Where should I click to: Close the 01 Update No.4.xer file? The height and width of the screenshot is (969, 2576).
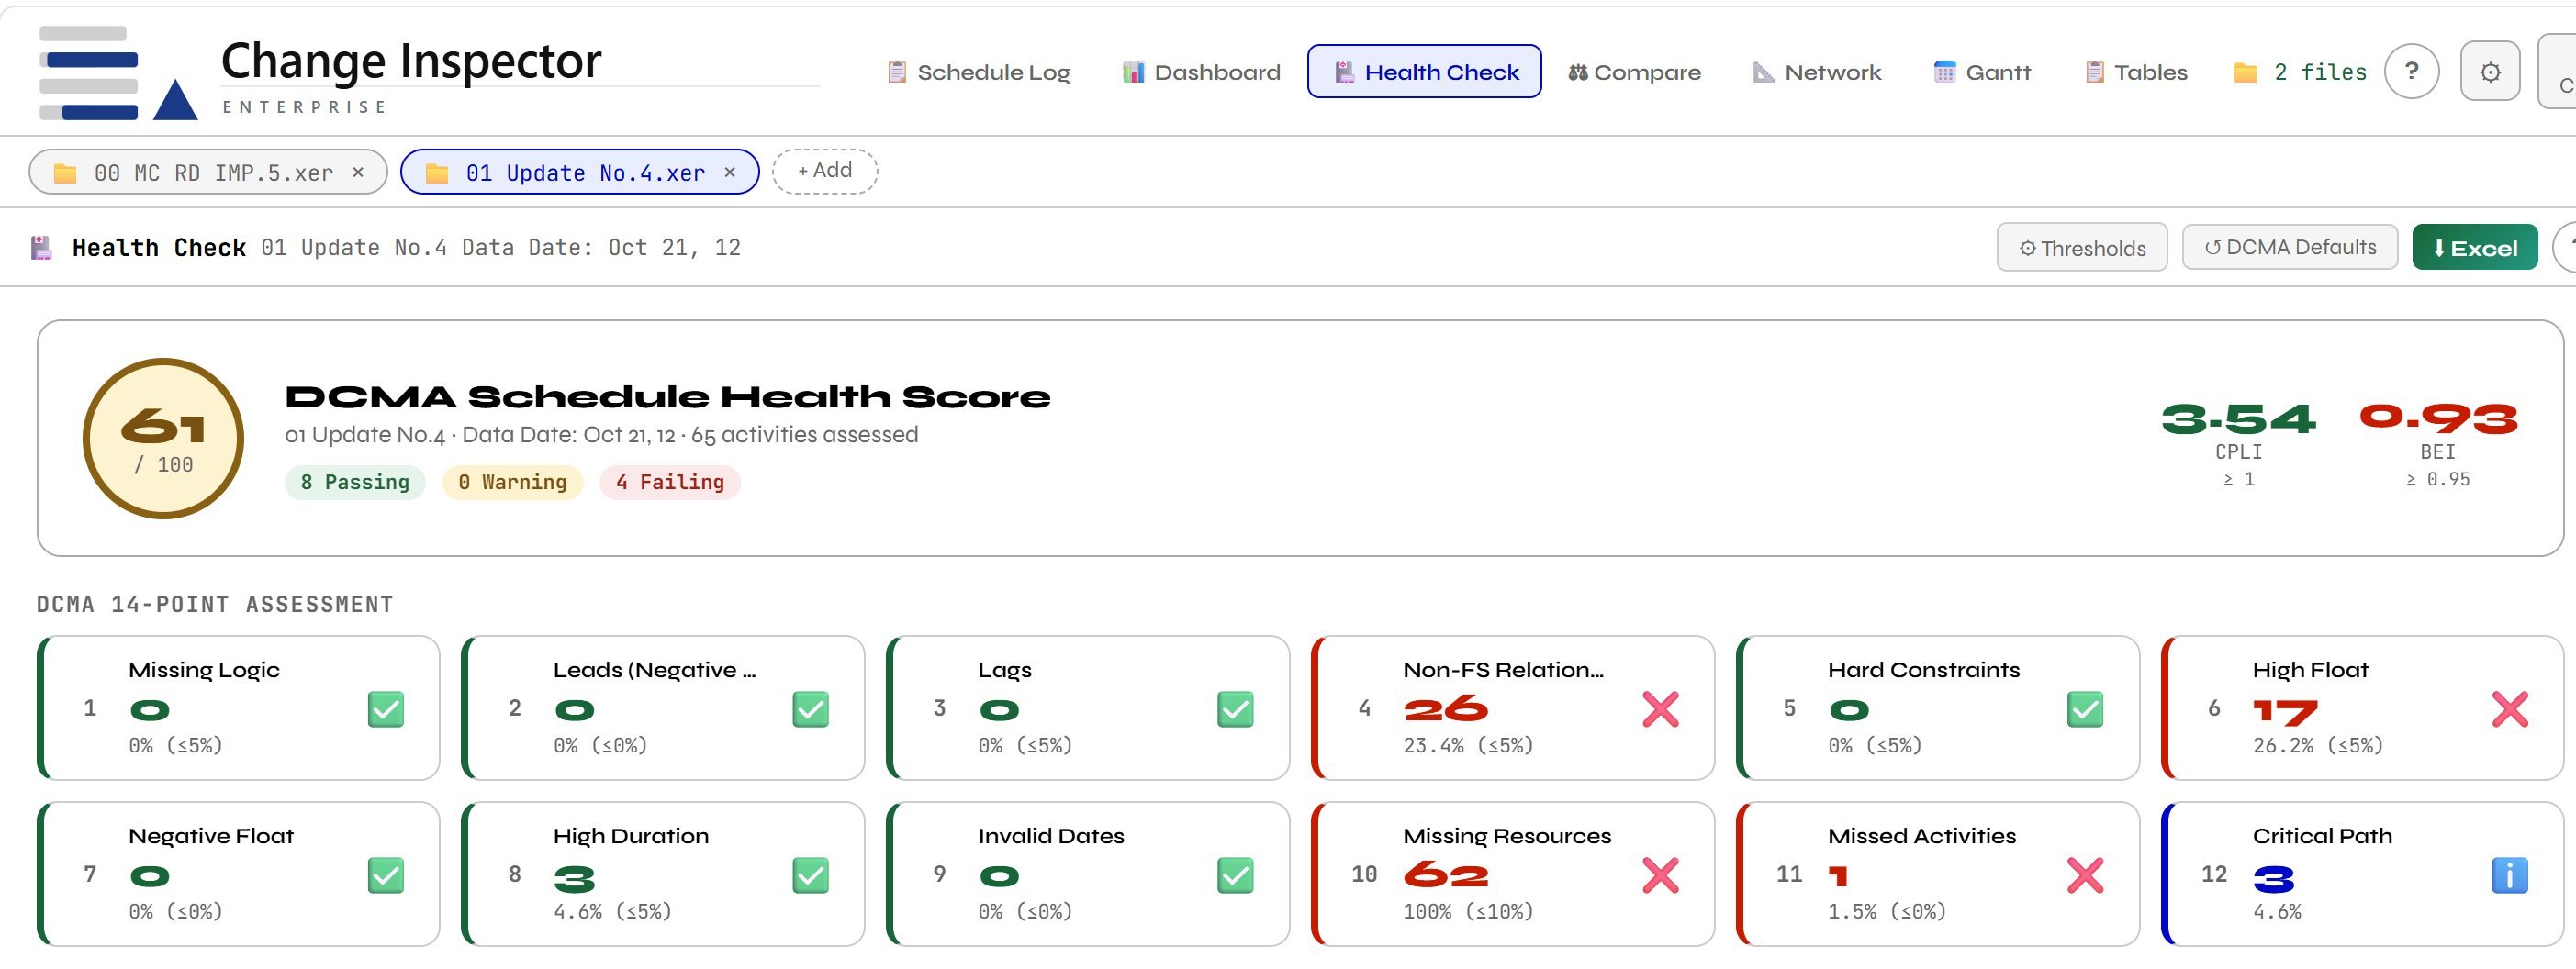coord(730,173)
